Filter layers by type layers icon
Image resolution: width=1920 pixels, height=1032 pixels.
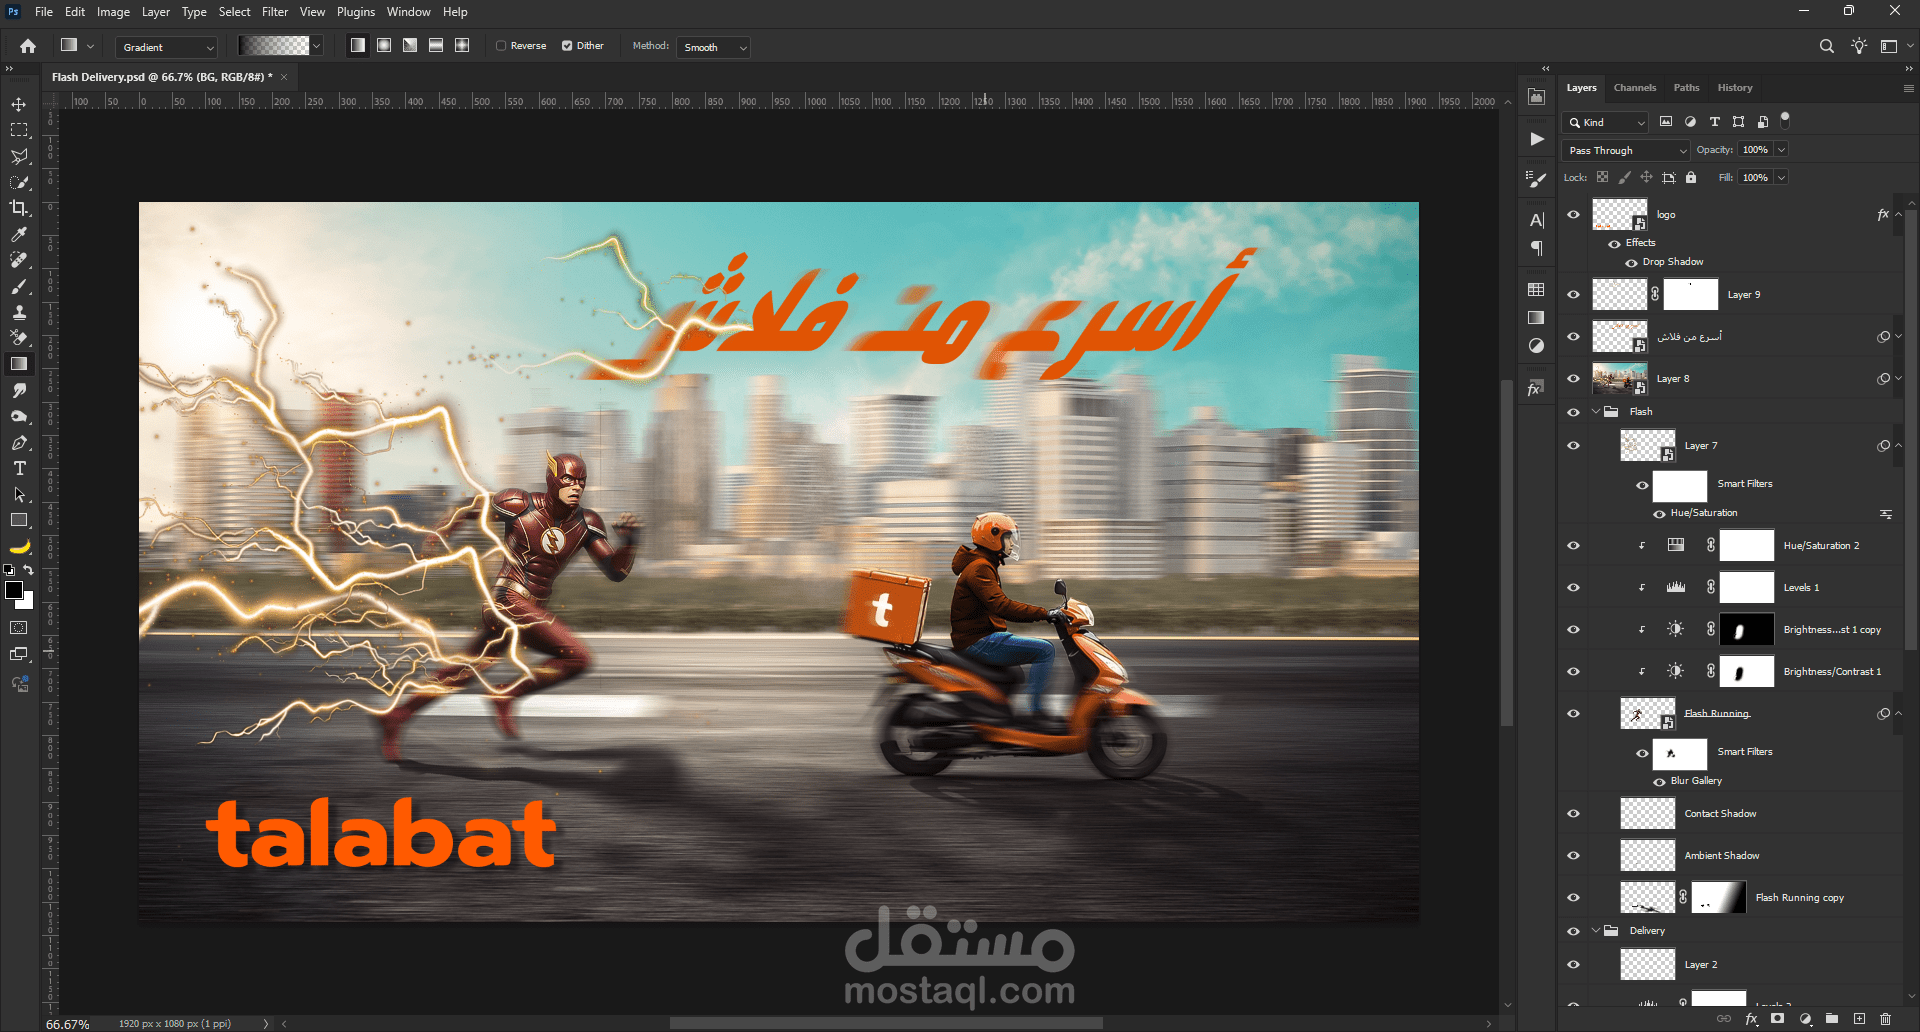click(1714, 122)
